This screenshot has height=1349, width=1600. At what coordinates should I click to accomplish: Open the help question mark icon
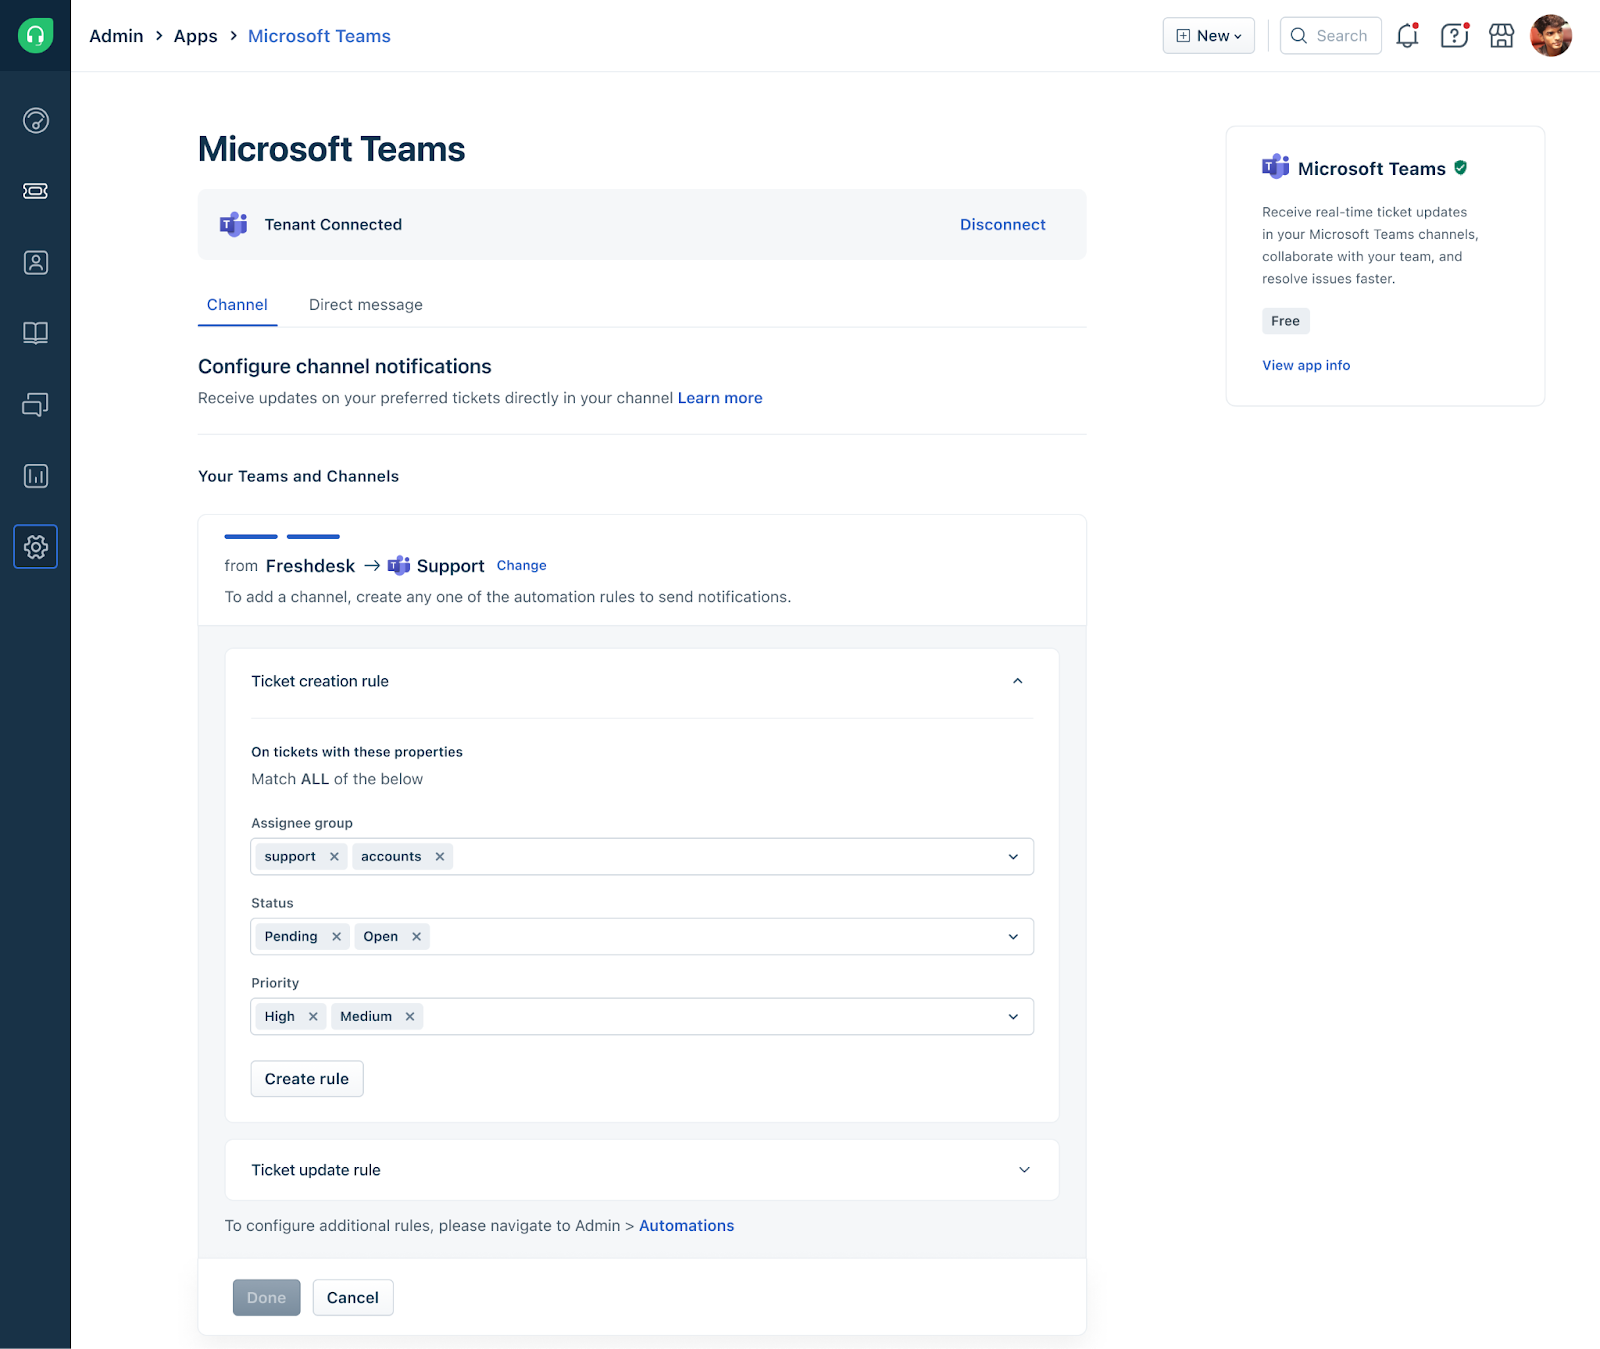coord(1454,36)
